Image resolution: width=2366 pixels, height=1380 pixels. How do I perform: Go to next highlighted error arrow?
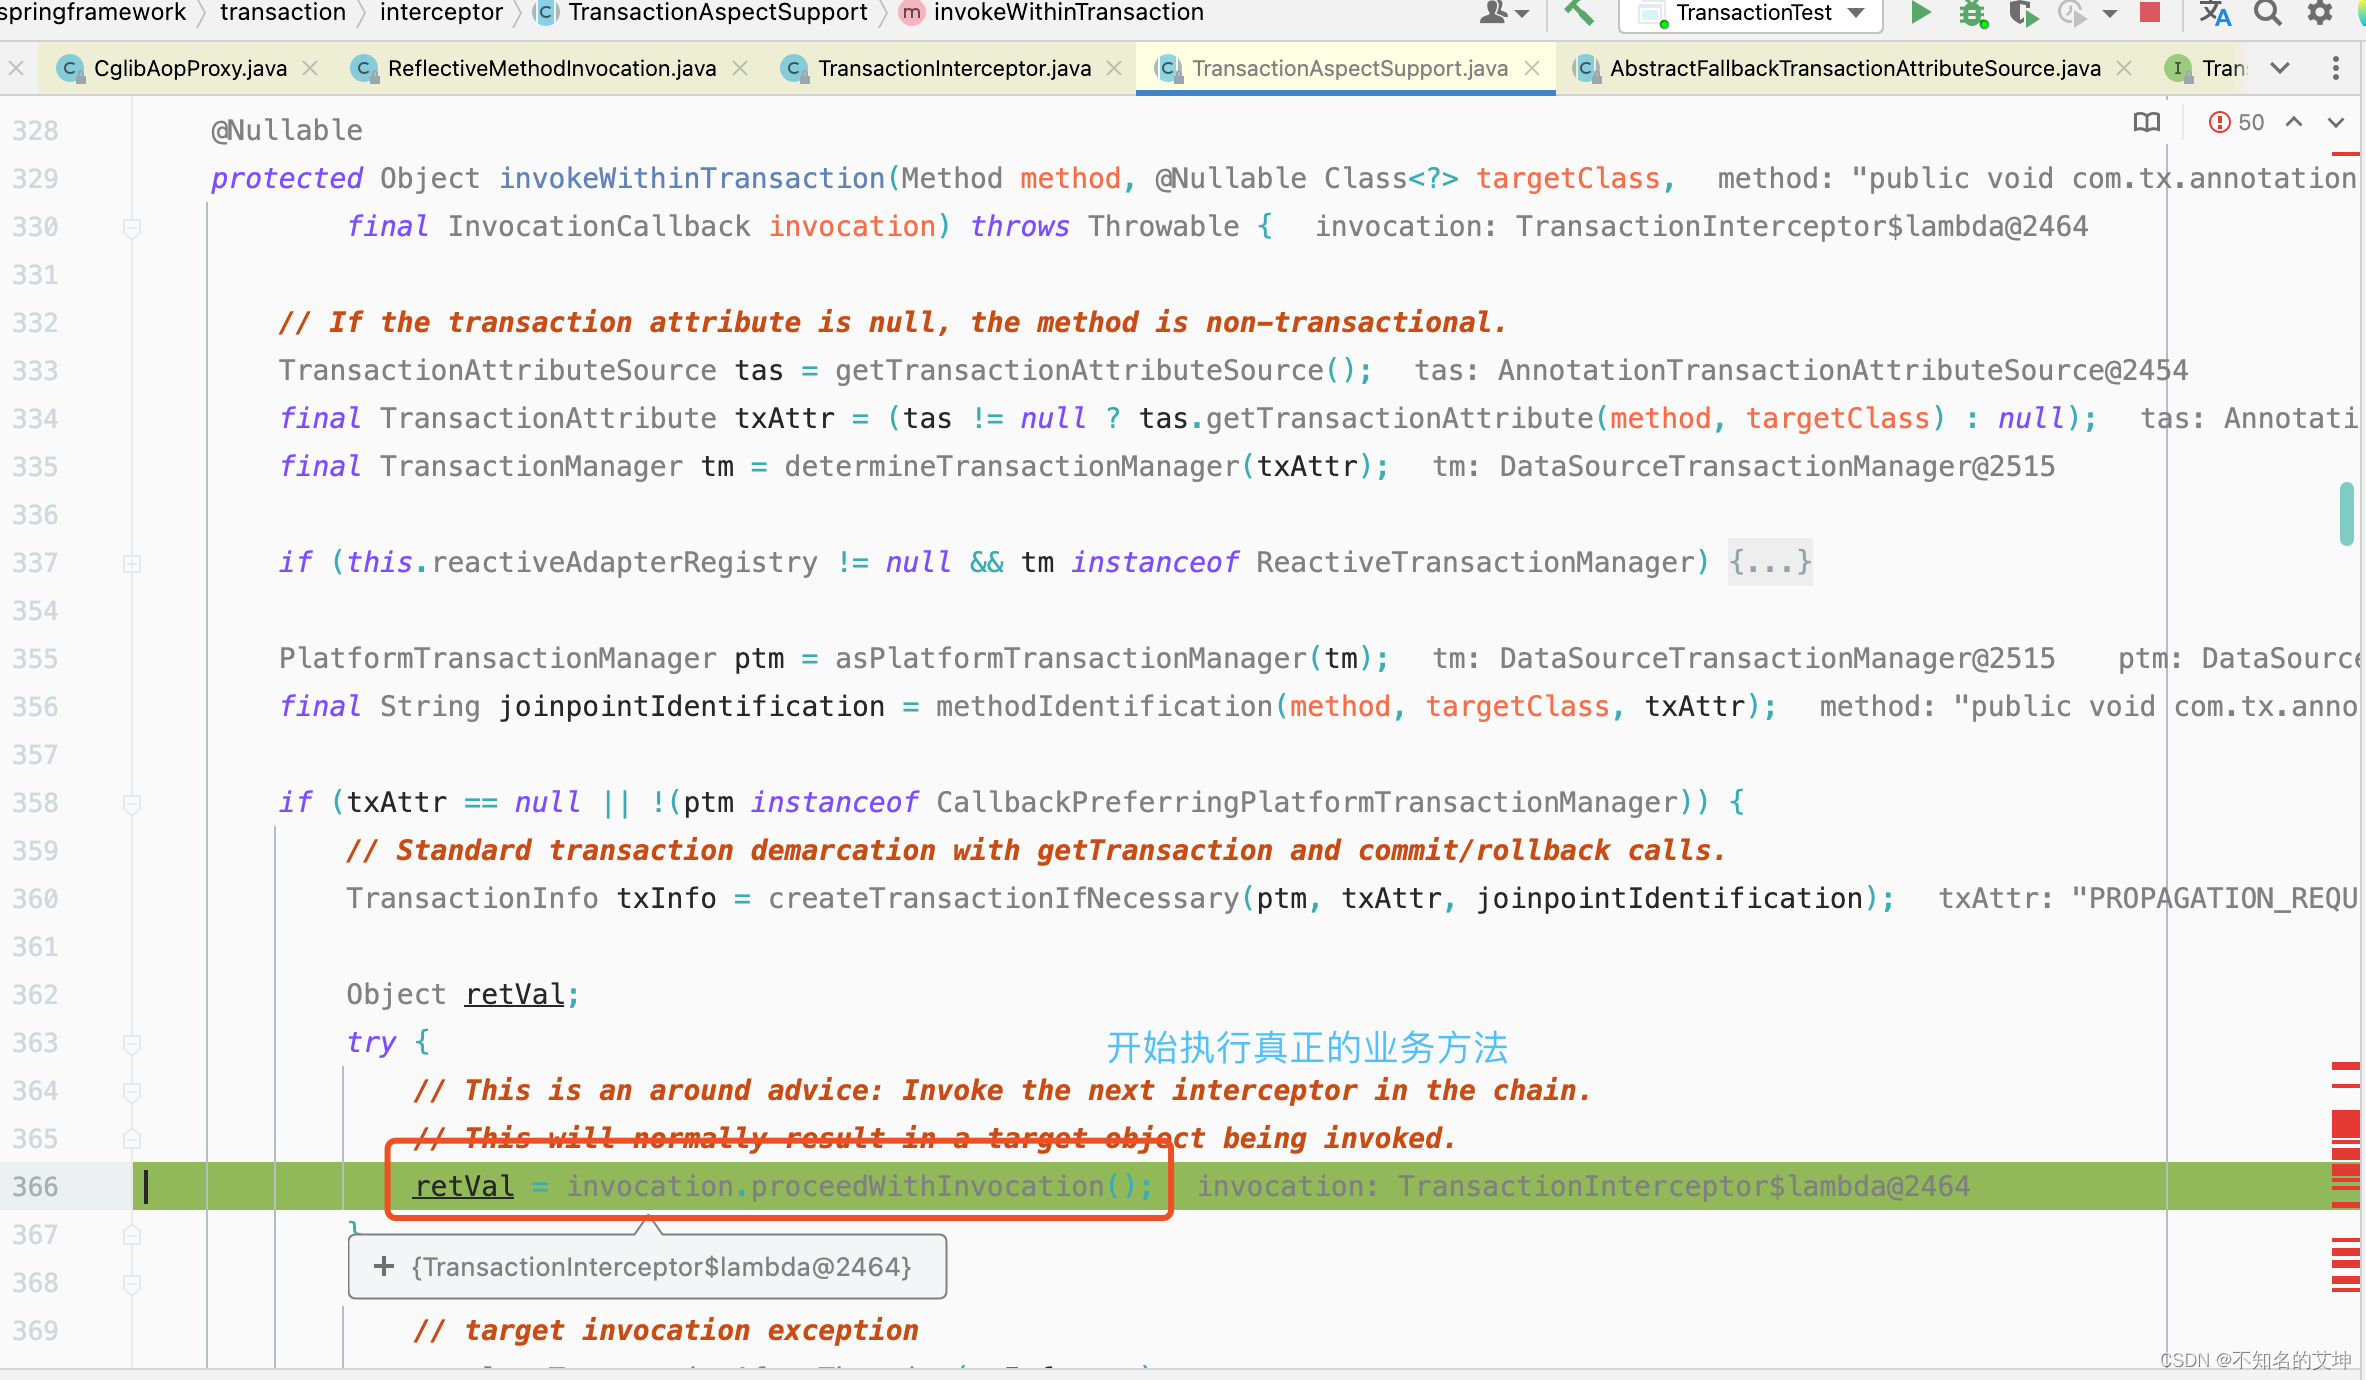[x=2336, y=122]
